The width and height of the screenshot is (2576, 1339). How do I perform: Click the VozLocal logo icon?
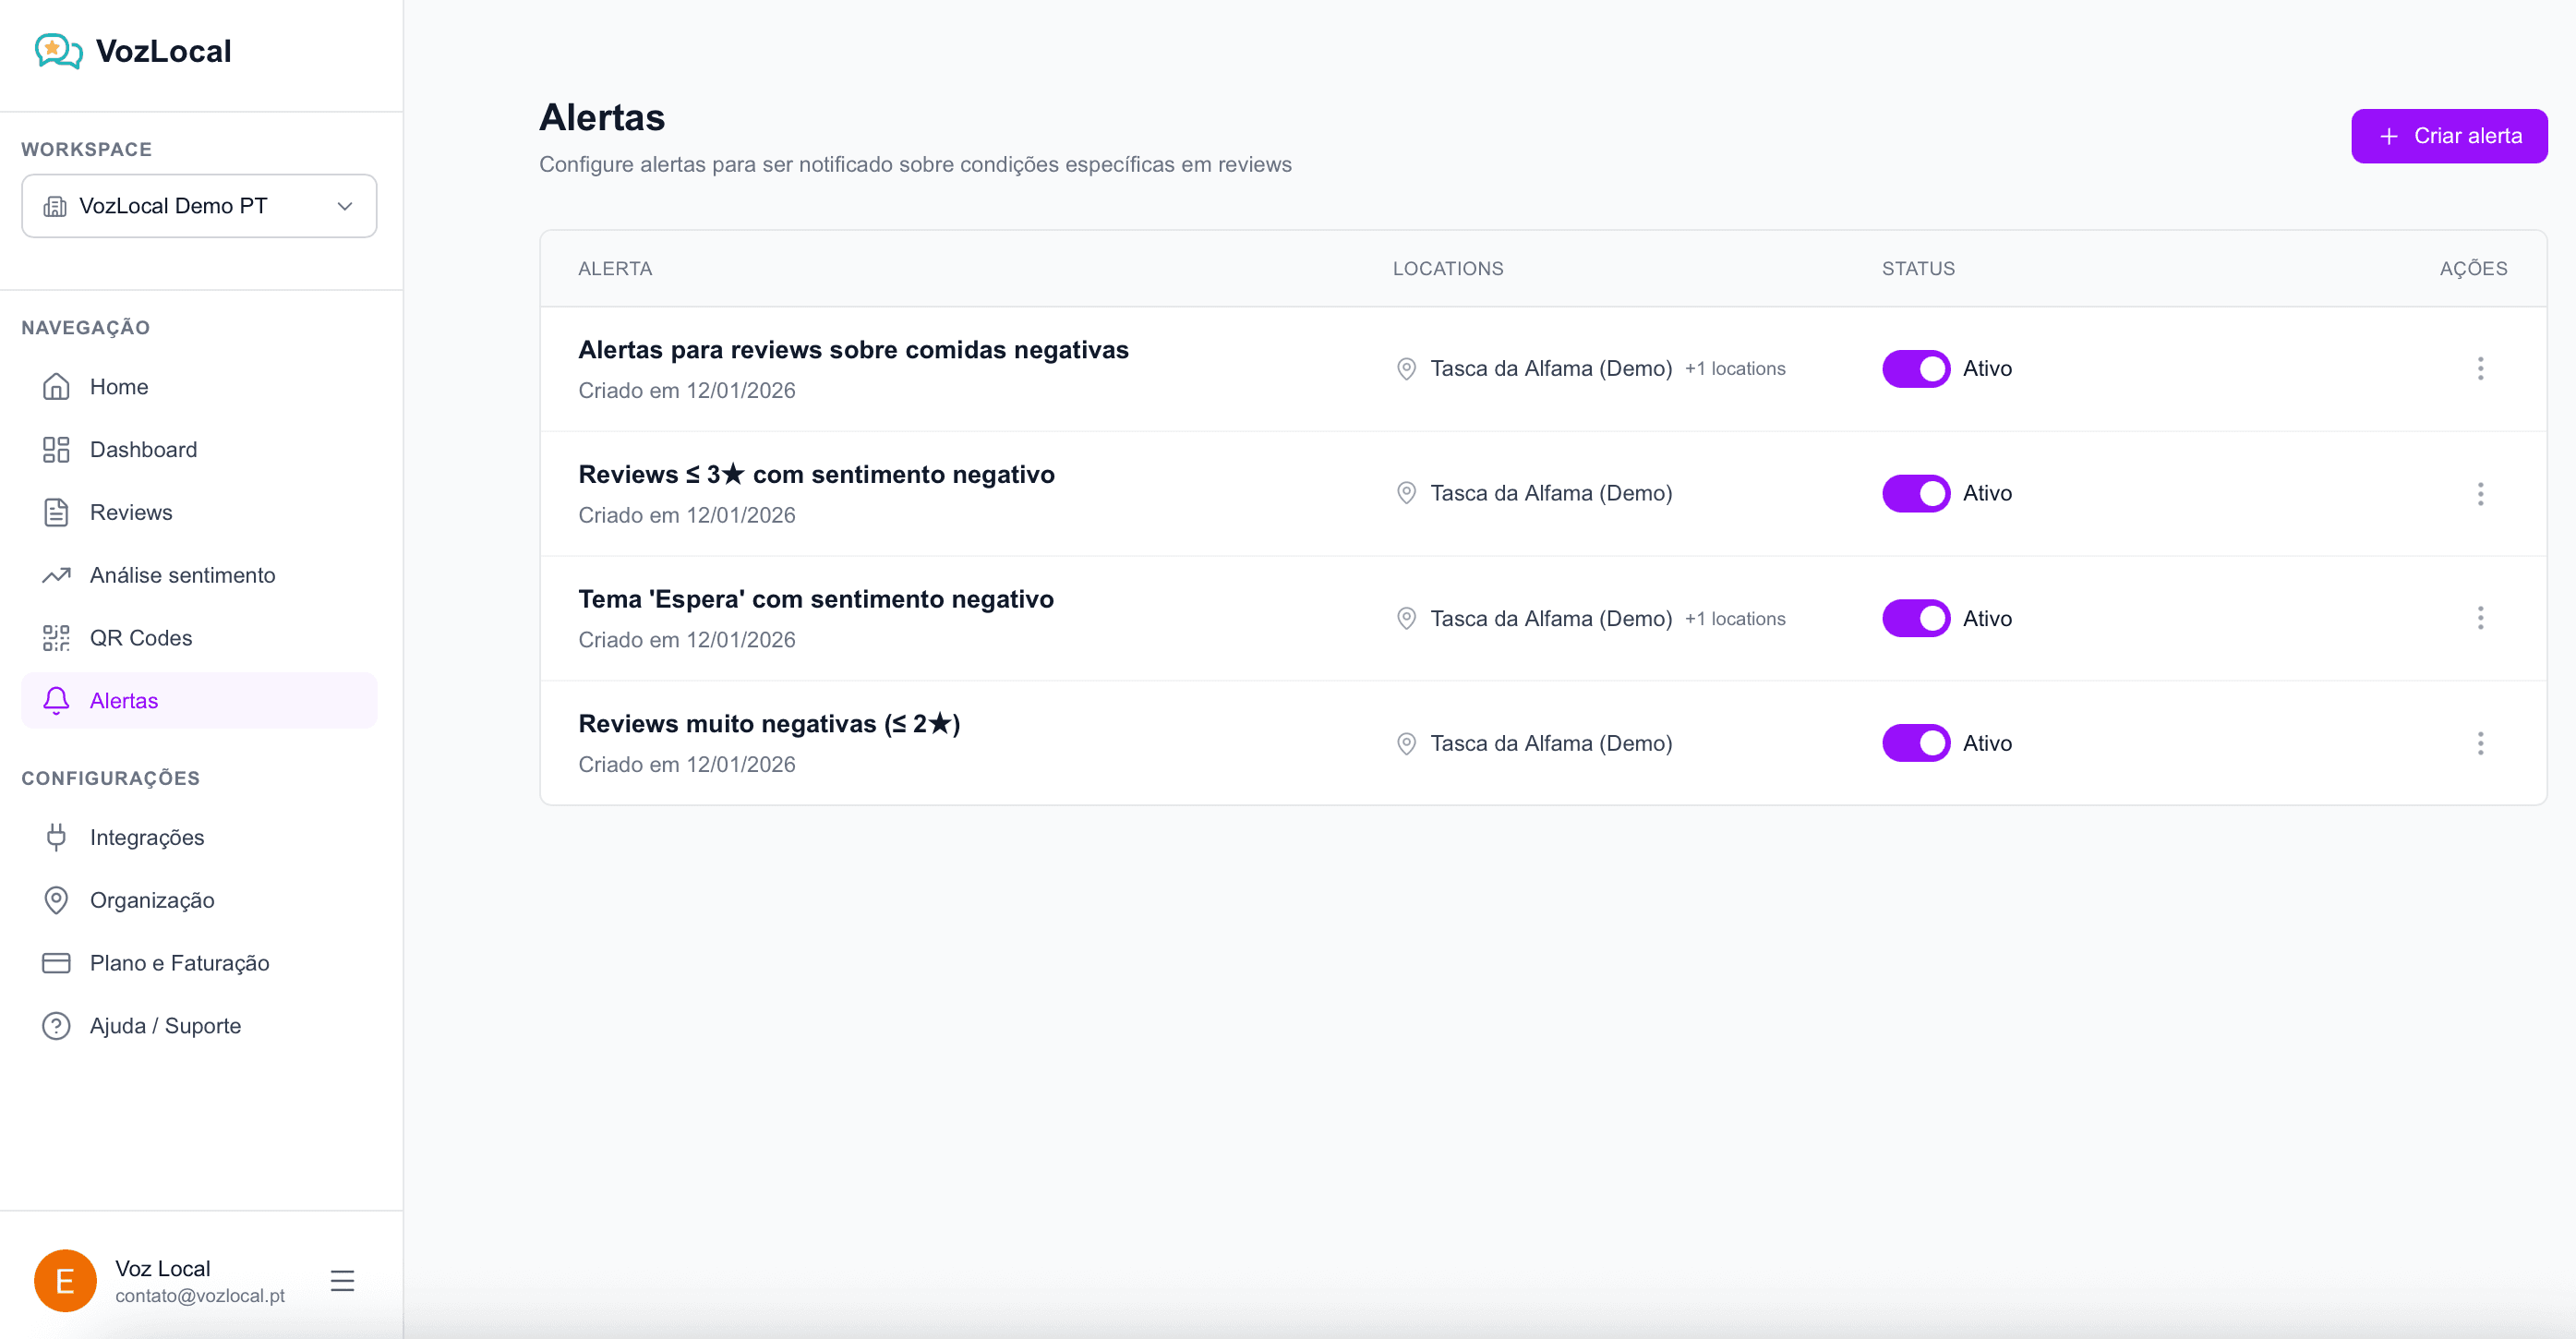pos(58,51)
